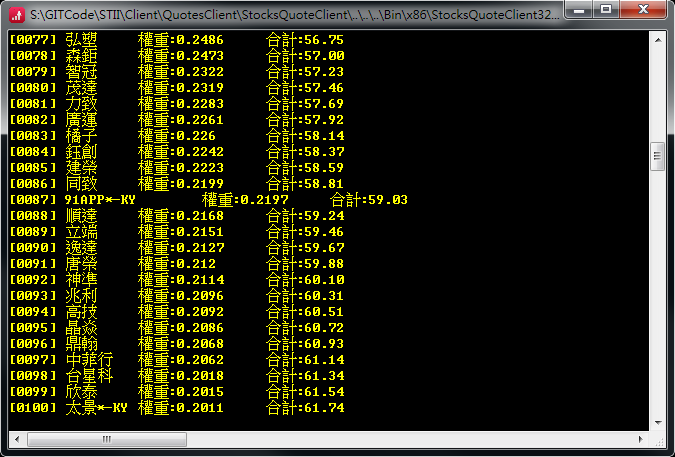
Task: Close the StocksQuoteClient console window
Action: [x=643, y=9]
